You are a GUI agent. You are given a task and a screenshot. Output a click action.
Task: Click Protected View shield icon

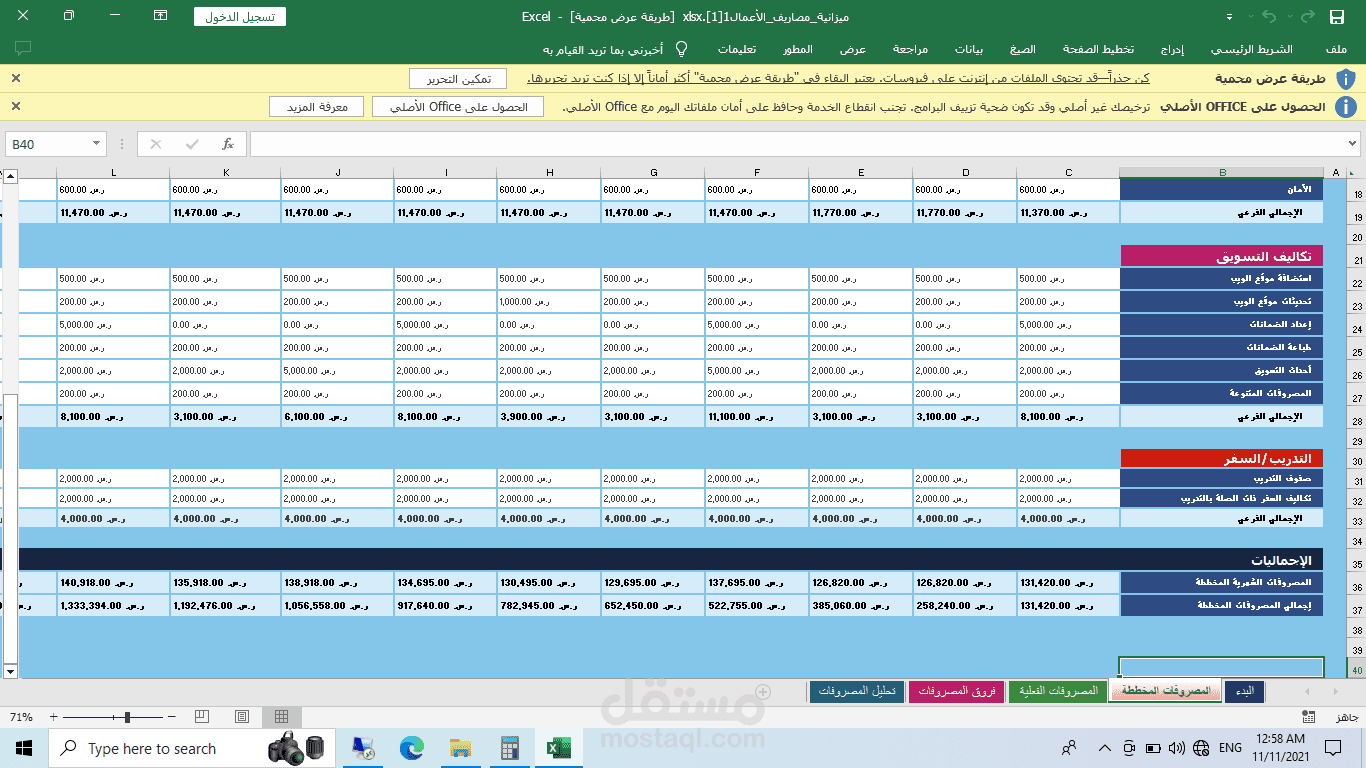tap(1345, 79)
